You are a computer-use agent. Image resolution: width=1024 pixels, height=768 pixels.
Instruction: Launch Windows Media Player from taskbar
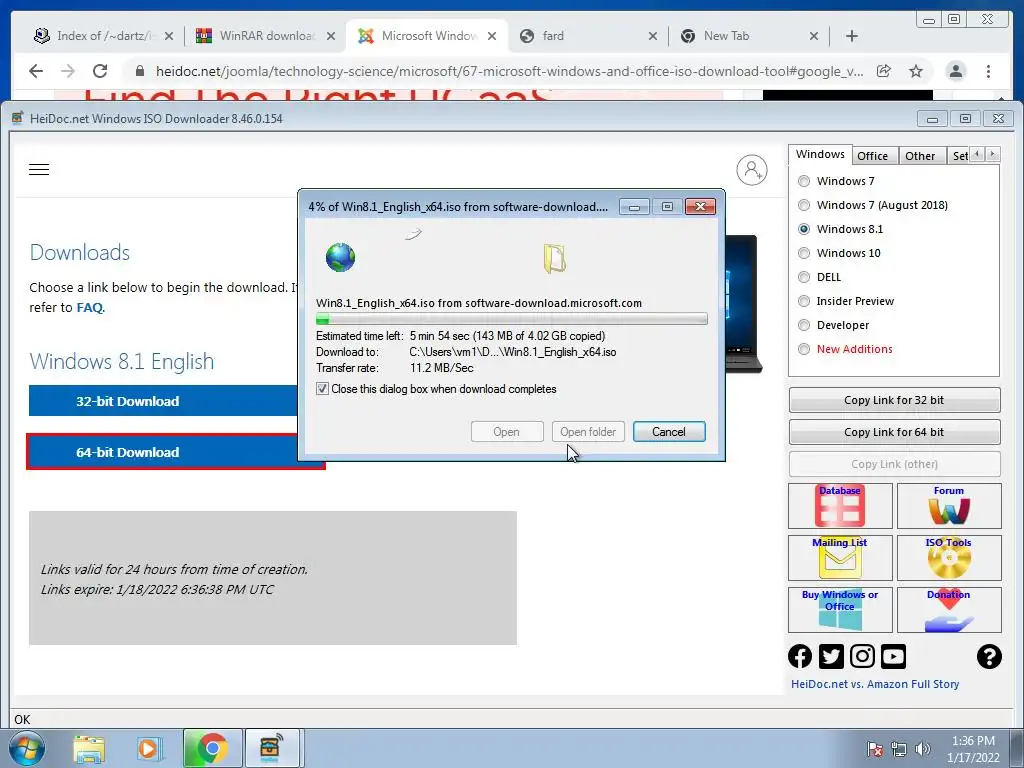[x=149, y=748]
